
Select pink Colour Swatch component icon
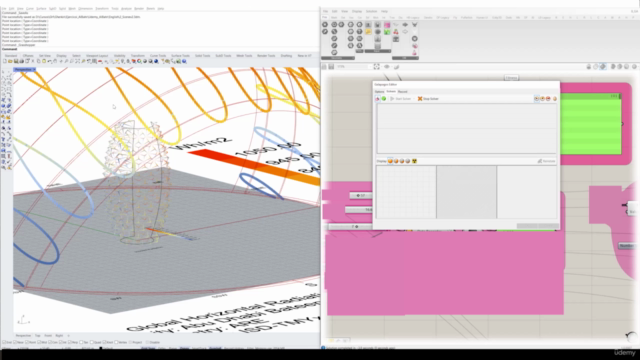pyautogui.click(x=387, y=25)
